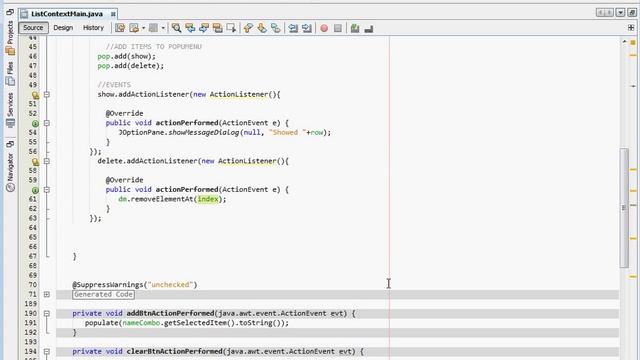Click pop.add(delete); code line
The image size is (640, 360).
tap(131, 66)
